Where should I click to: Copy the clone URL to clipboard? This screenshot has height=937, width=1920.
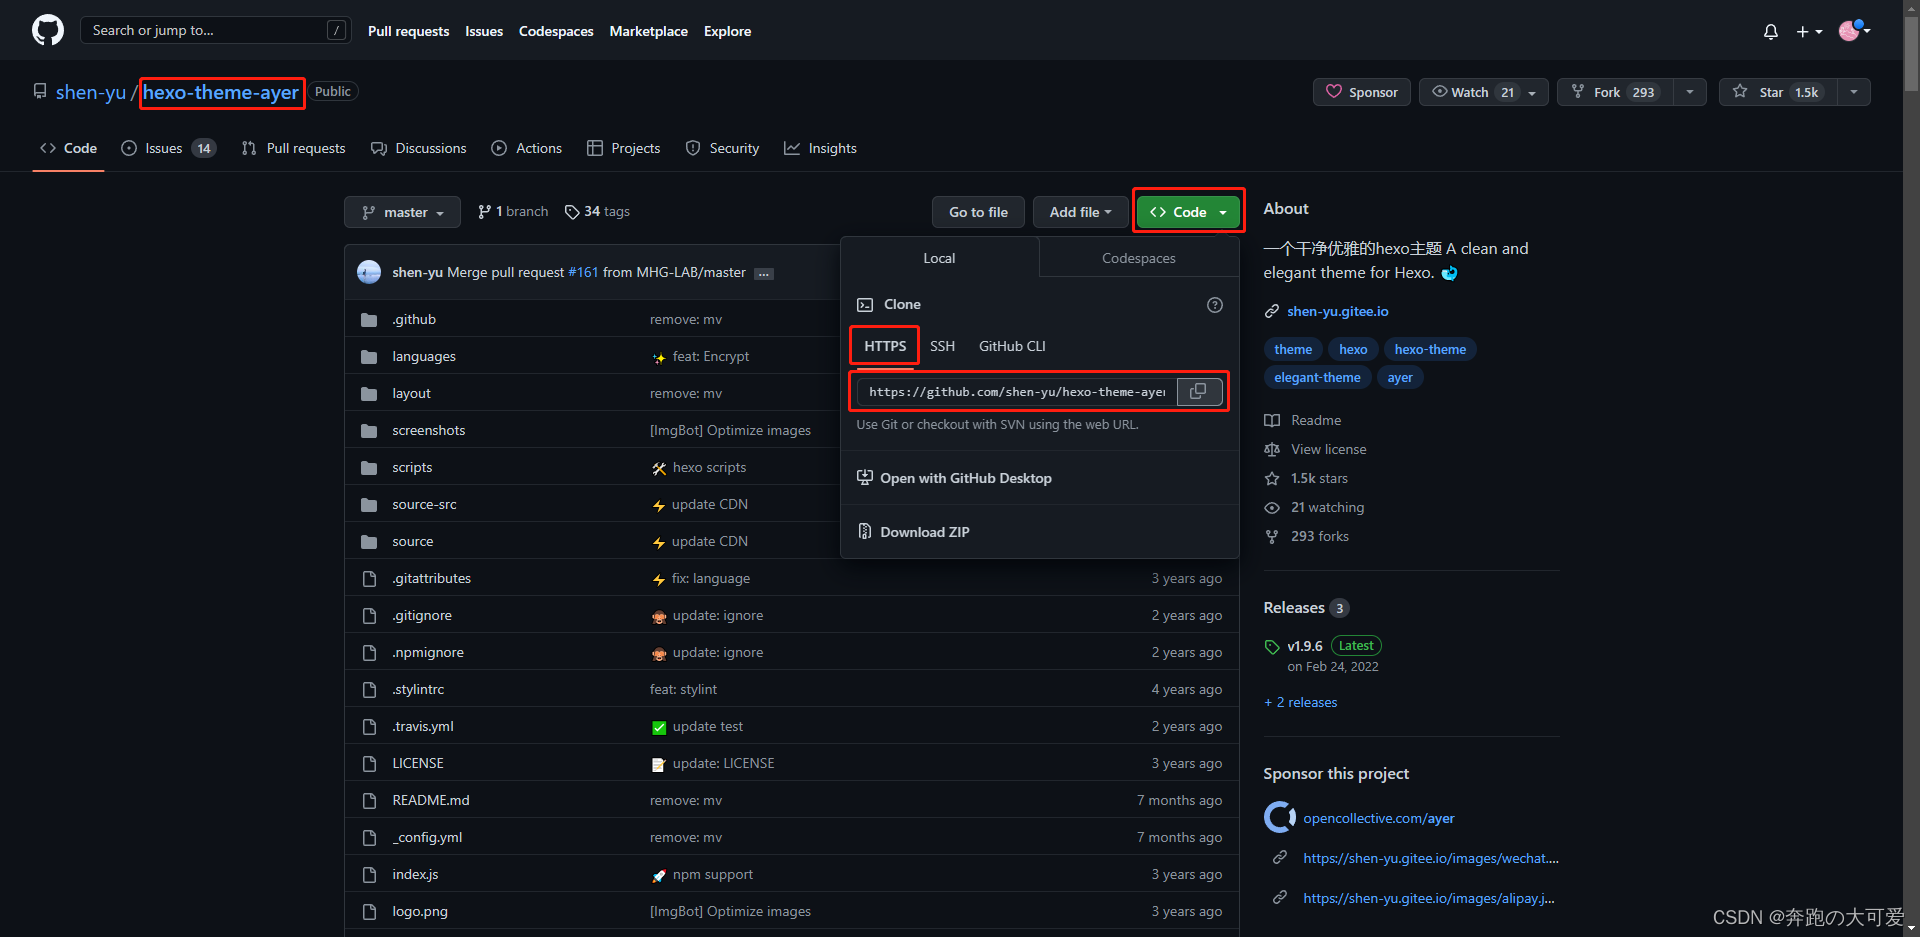pyautogui.click(x=1199, y=391)
